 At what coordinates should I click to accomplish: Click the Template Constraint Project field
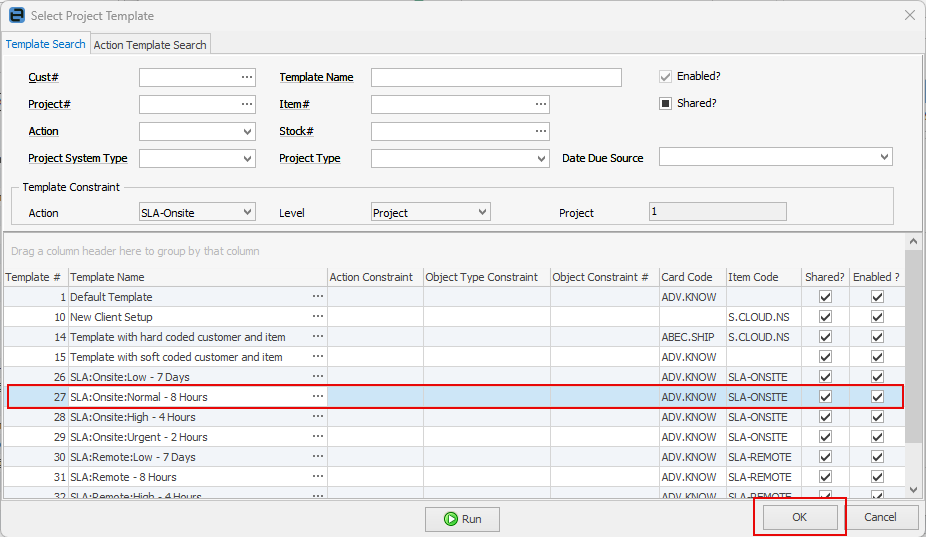pyautogui.click(x=718, y=211)
